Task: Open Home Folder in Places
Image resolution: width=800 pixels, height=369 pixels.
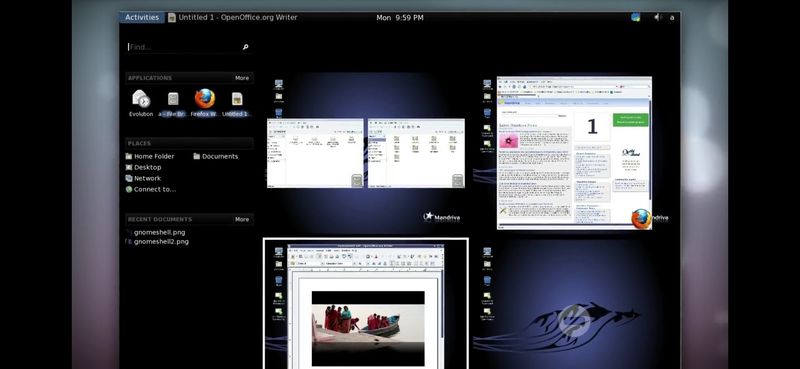Action: click(150, 156)
